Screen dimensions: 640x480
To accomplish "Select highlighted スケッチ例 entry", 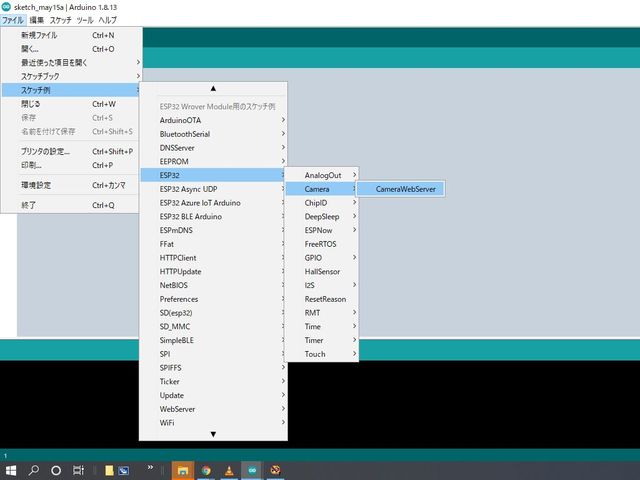I will tap(71, 90).
